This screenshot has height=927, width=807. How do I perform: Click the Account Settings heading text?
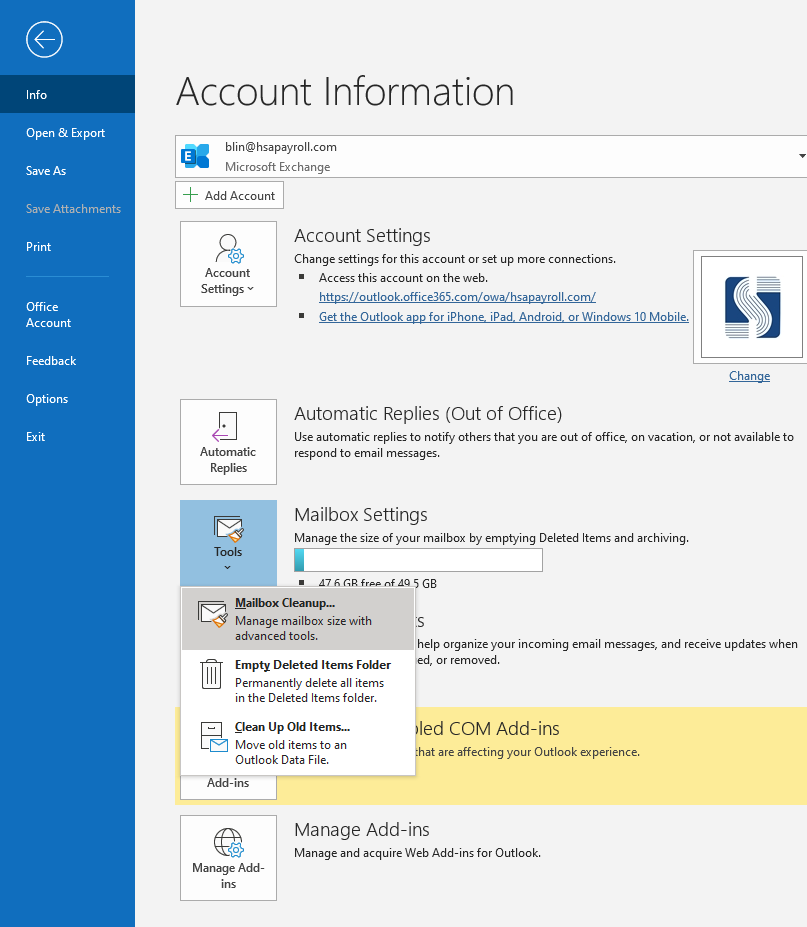click(362, 235)
